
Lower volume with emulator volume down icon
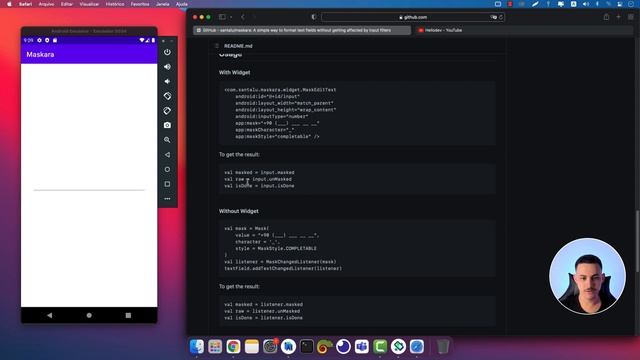coord(167,81)
